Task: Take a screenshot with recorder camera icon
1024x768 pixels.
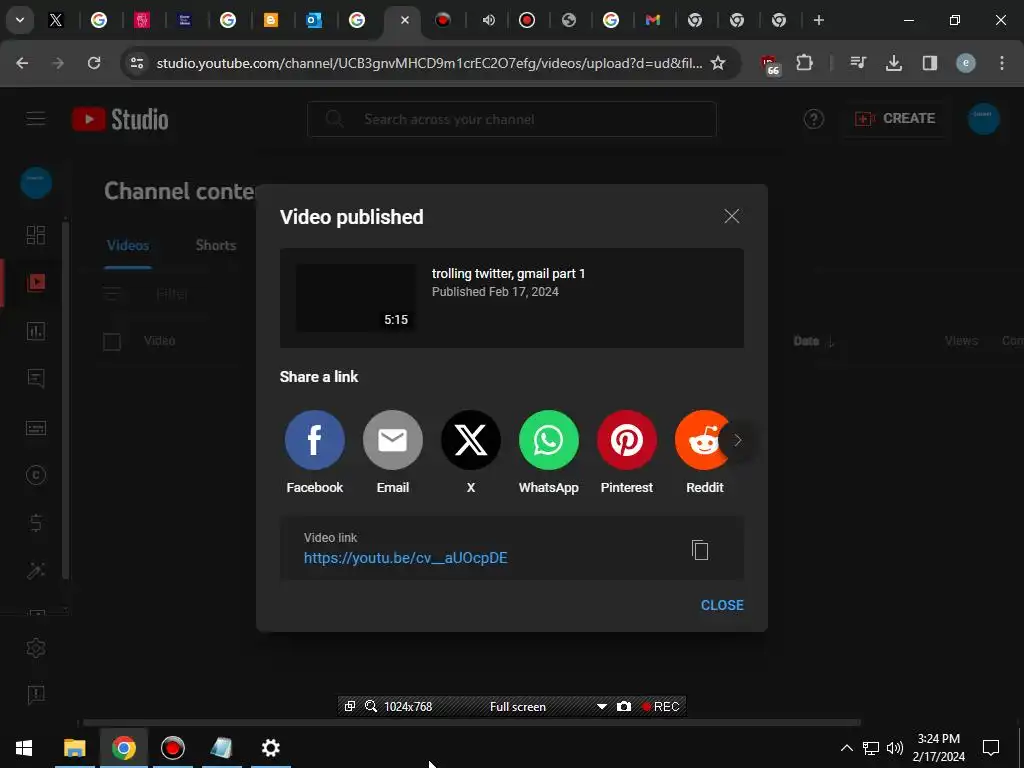Action: [x=624, y=707]
